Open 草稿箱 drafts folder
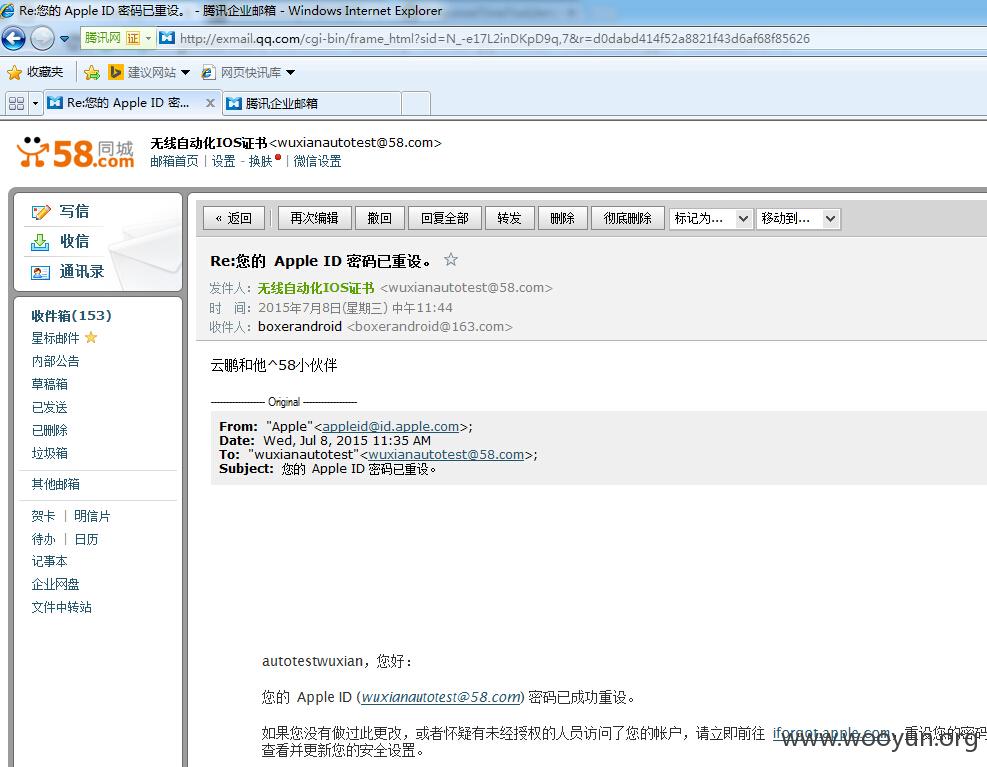This screenshot has width=987, height=767. coord(49,384)
